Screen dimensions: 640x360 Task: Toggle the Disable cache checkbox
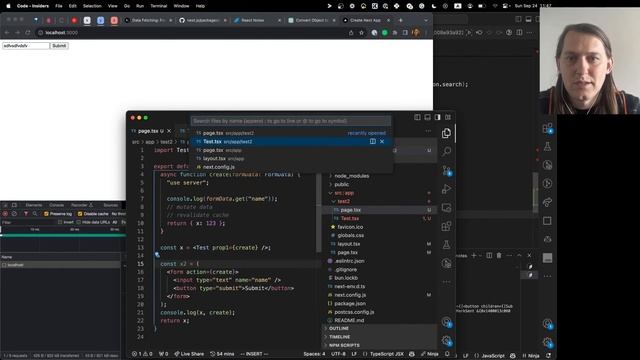click(x=80, y=213)
